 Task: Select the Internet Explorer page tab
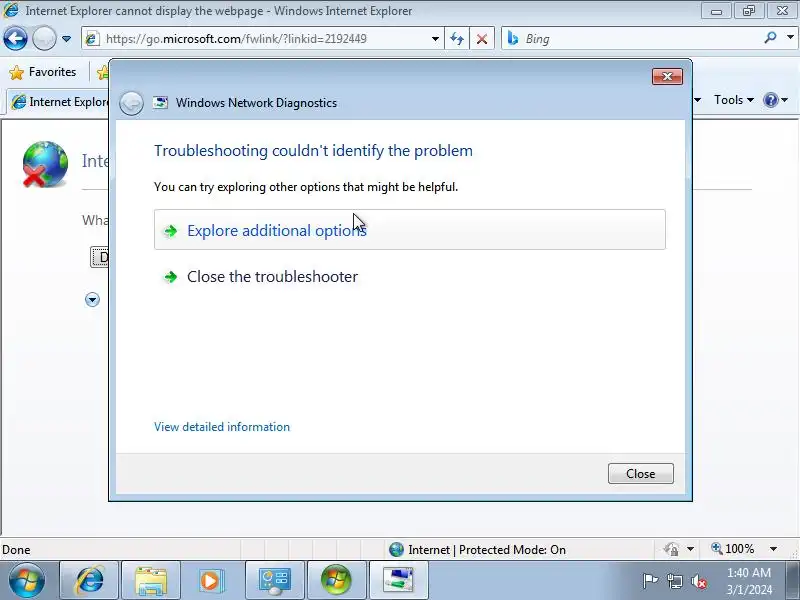click(59, 102)
